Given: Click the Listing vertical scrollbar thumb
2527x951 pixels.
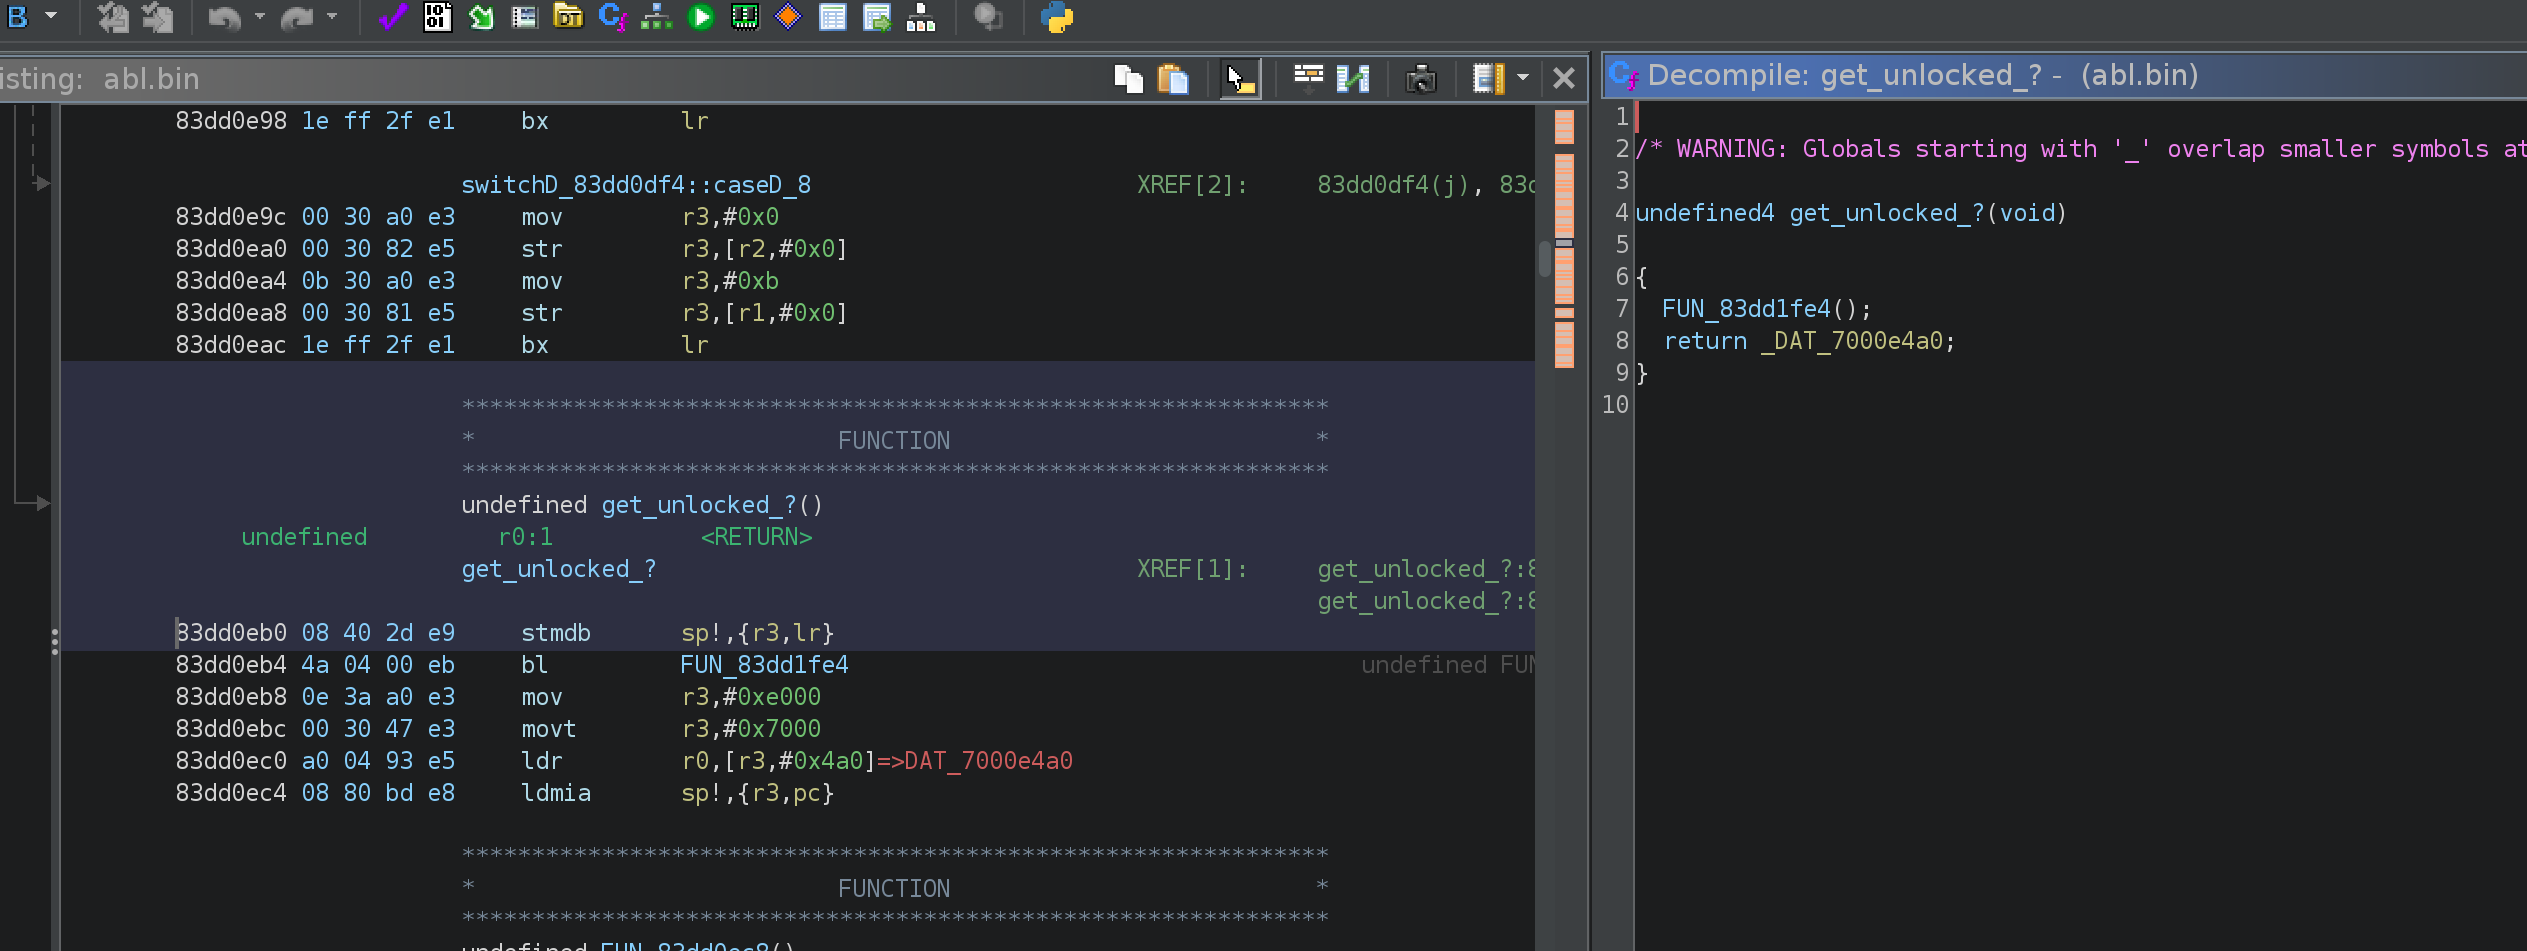Looking at the screenshot, I should click(x=1544, y=259).
